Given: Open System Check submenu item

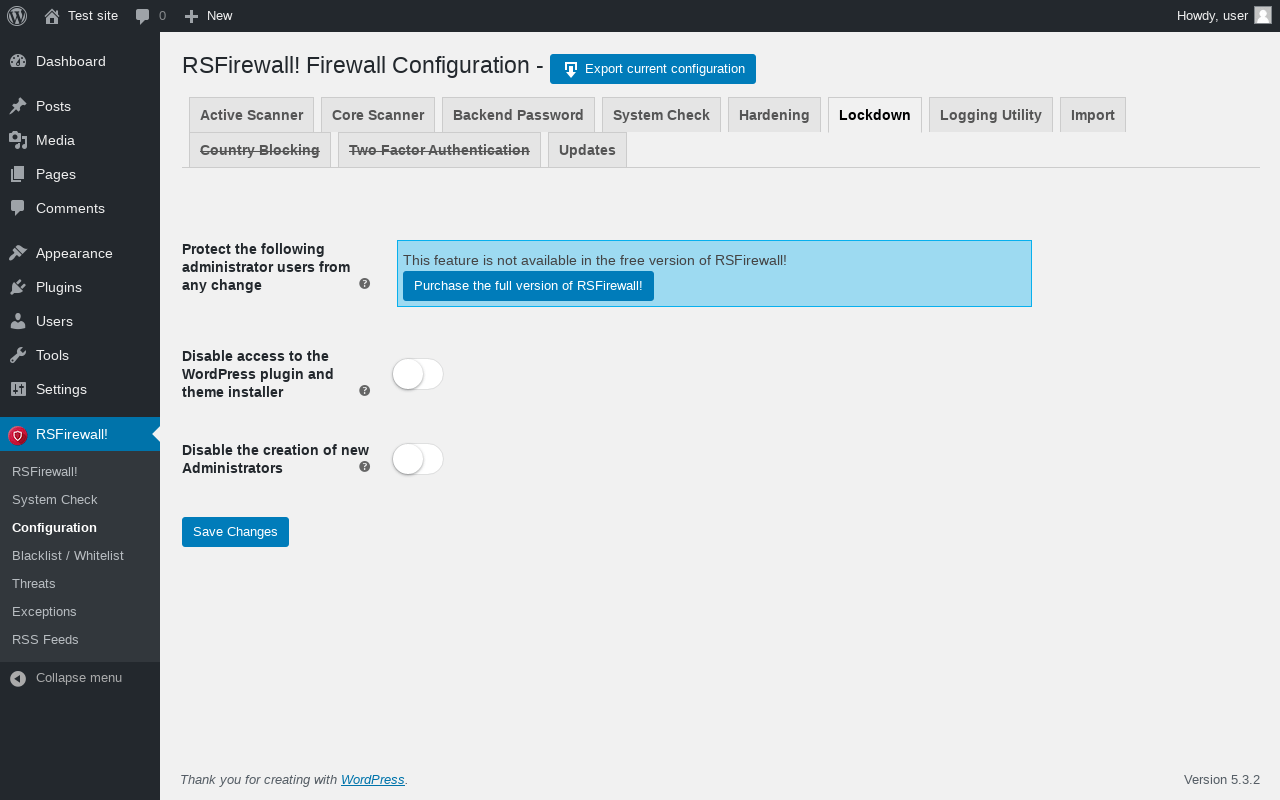Looking at the screenshot, I should point(55,499).
